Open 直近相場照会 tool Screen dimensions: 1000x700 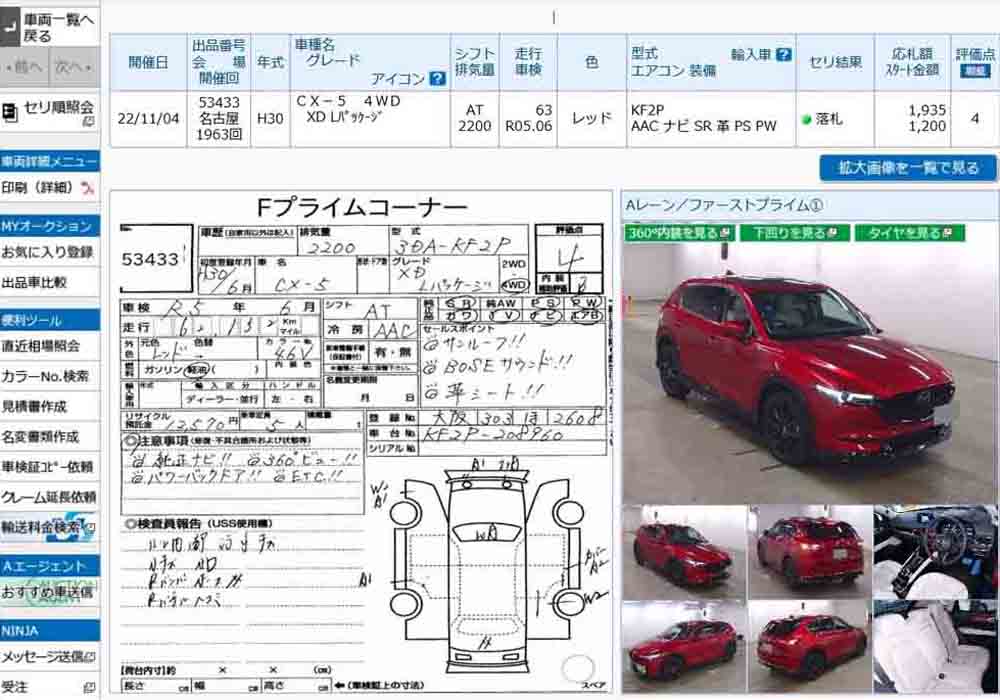(x=40, y=346)
